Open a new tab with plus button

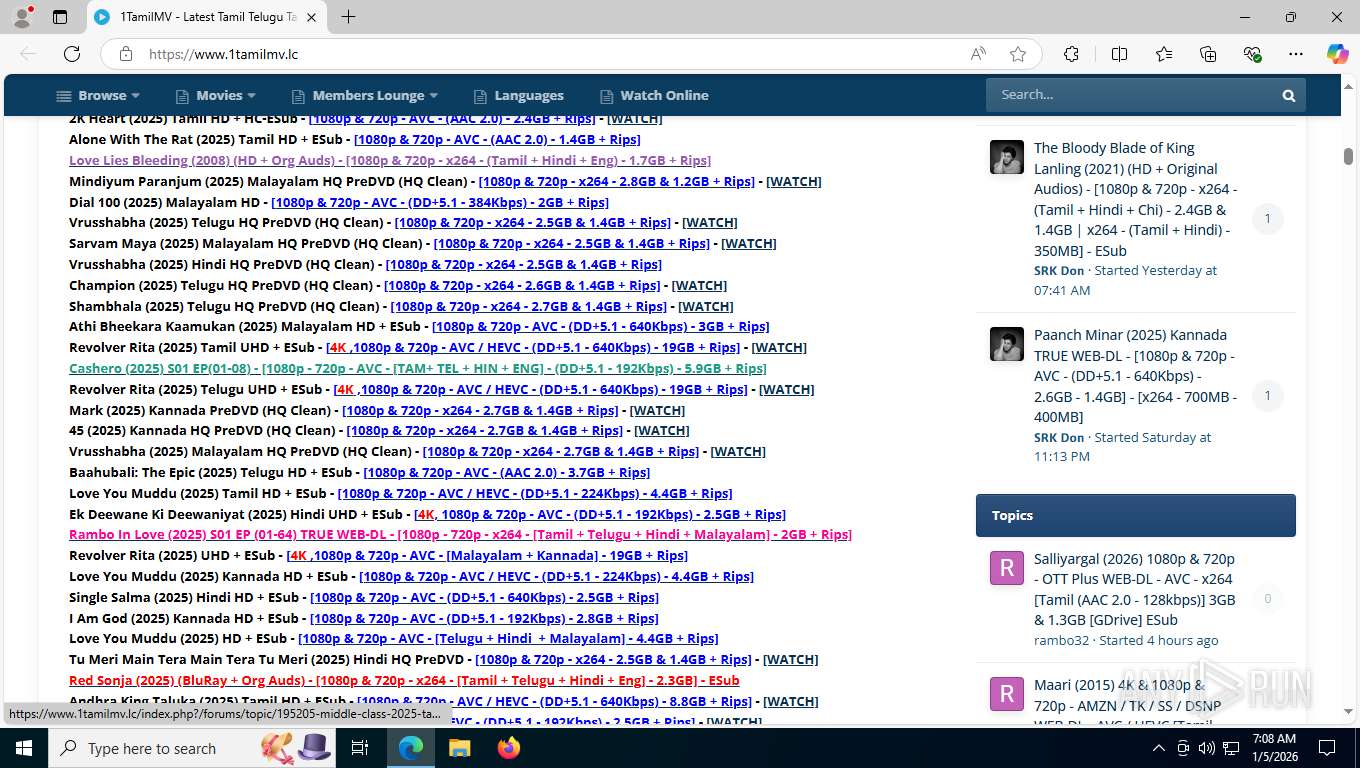coord(348,17)
